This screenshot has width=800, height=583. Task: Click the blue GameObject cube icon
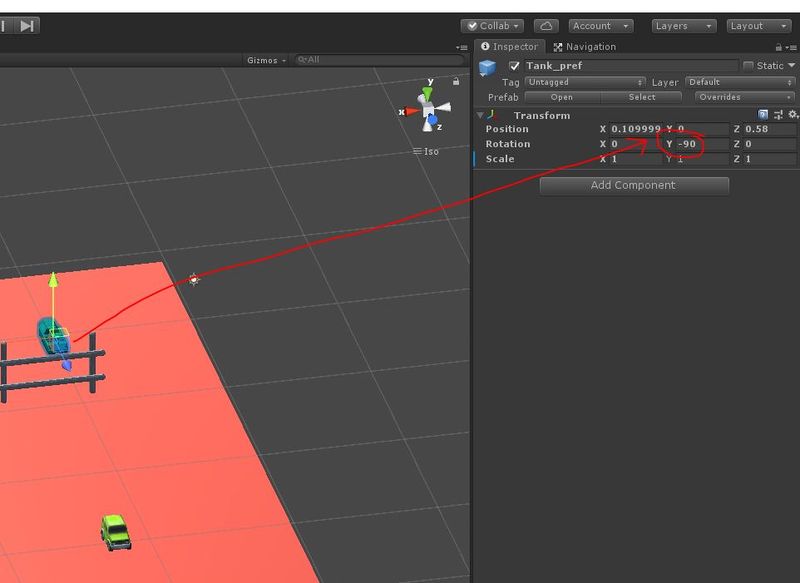(488, 67)
